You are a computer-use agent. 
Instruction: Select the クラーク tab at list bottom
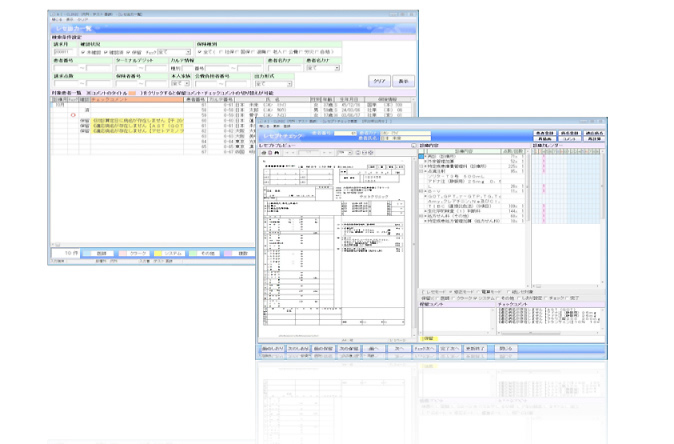[x=137, y=254]
